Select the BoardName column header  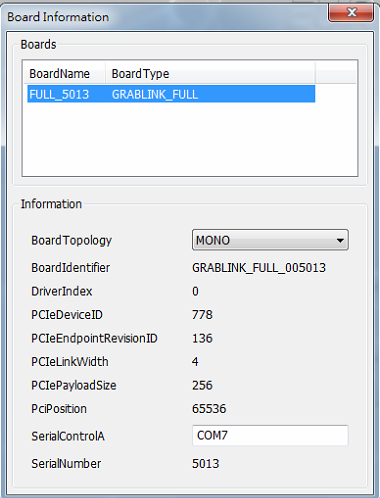(x=65, y=74)
